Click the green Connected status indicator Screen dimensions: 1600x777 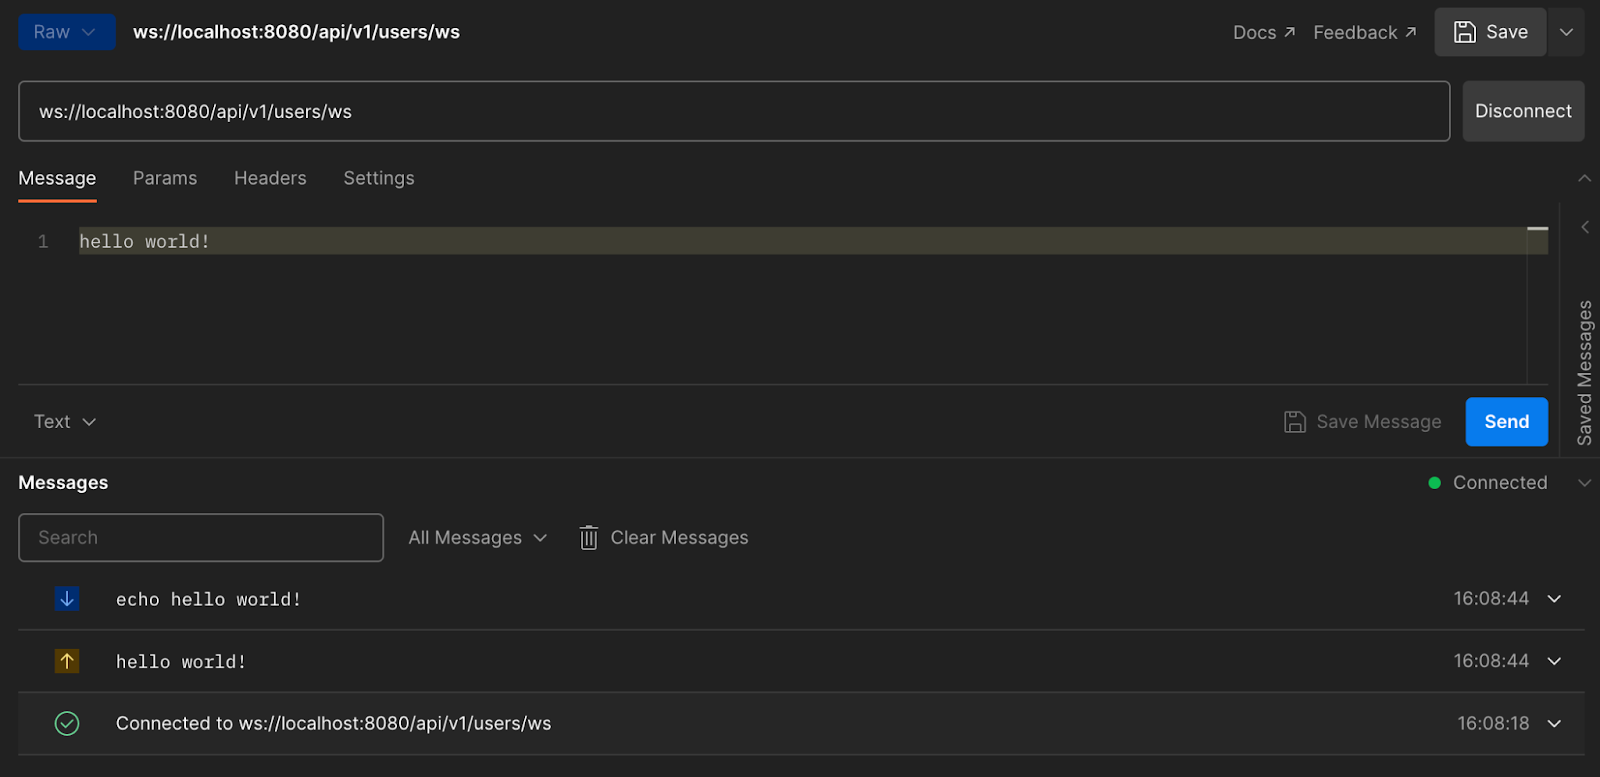(1435, 483)
